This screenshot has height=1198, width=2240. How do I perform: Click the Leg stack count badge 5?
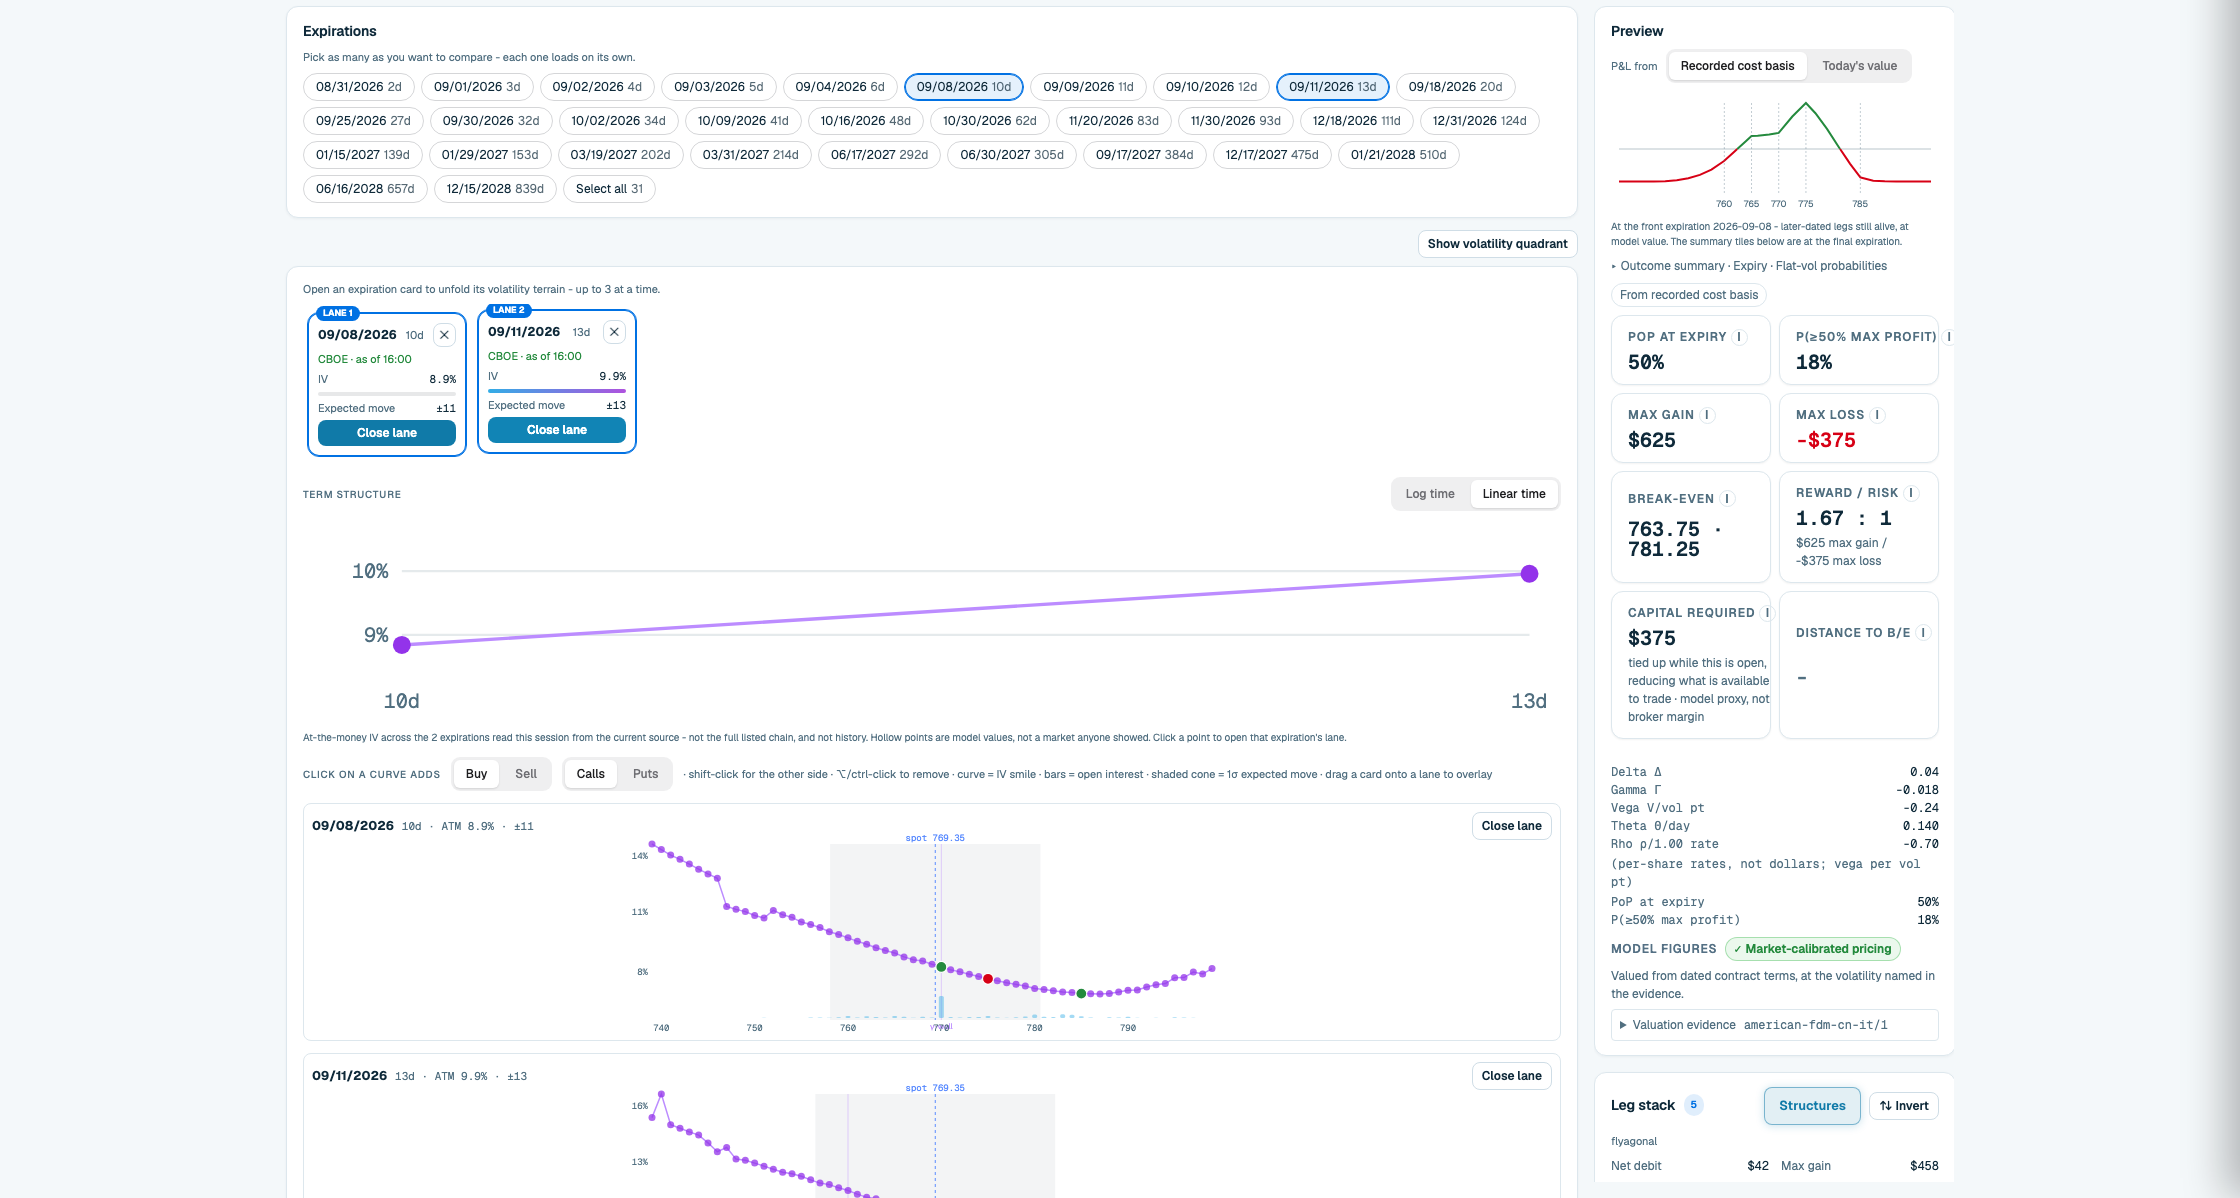[1693, 1105]
